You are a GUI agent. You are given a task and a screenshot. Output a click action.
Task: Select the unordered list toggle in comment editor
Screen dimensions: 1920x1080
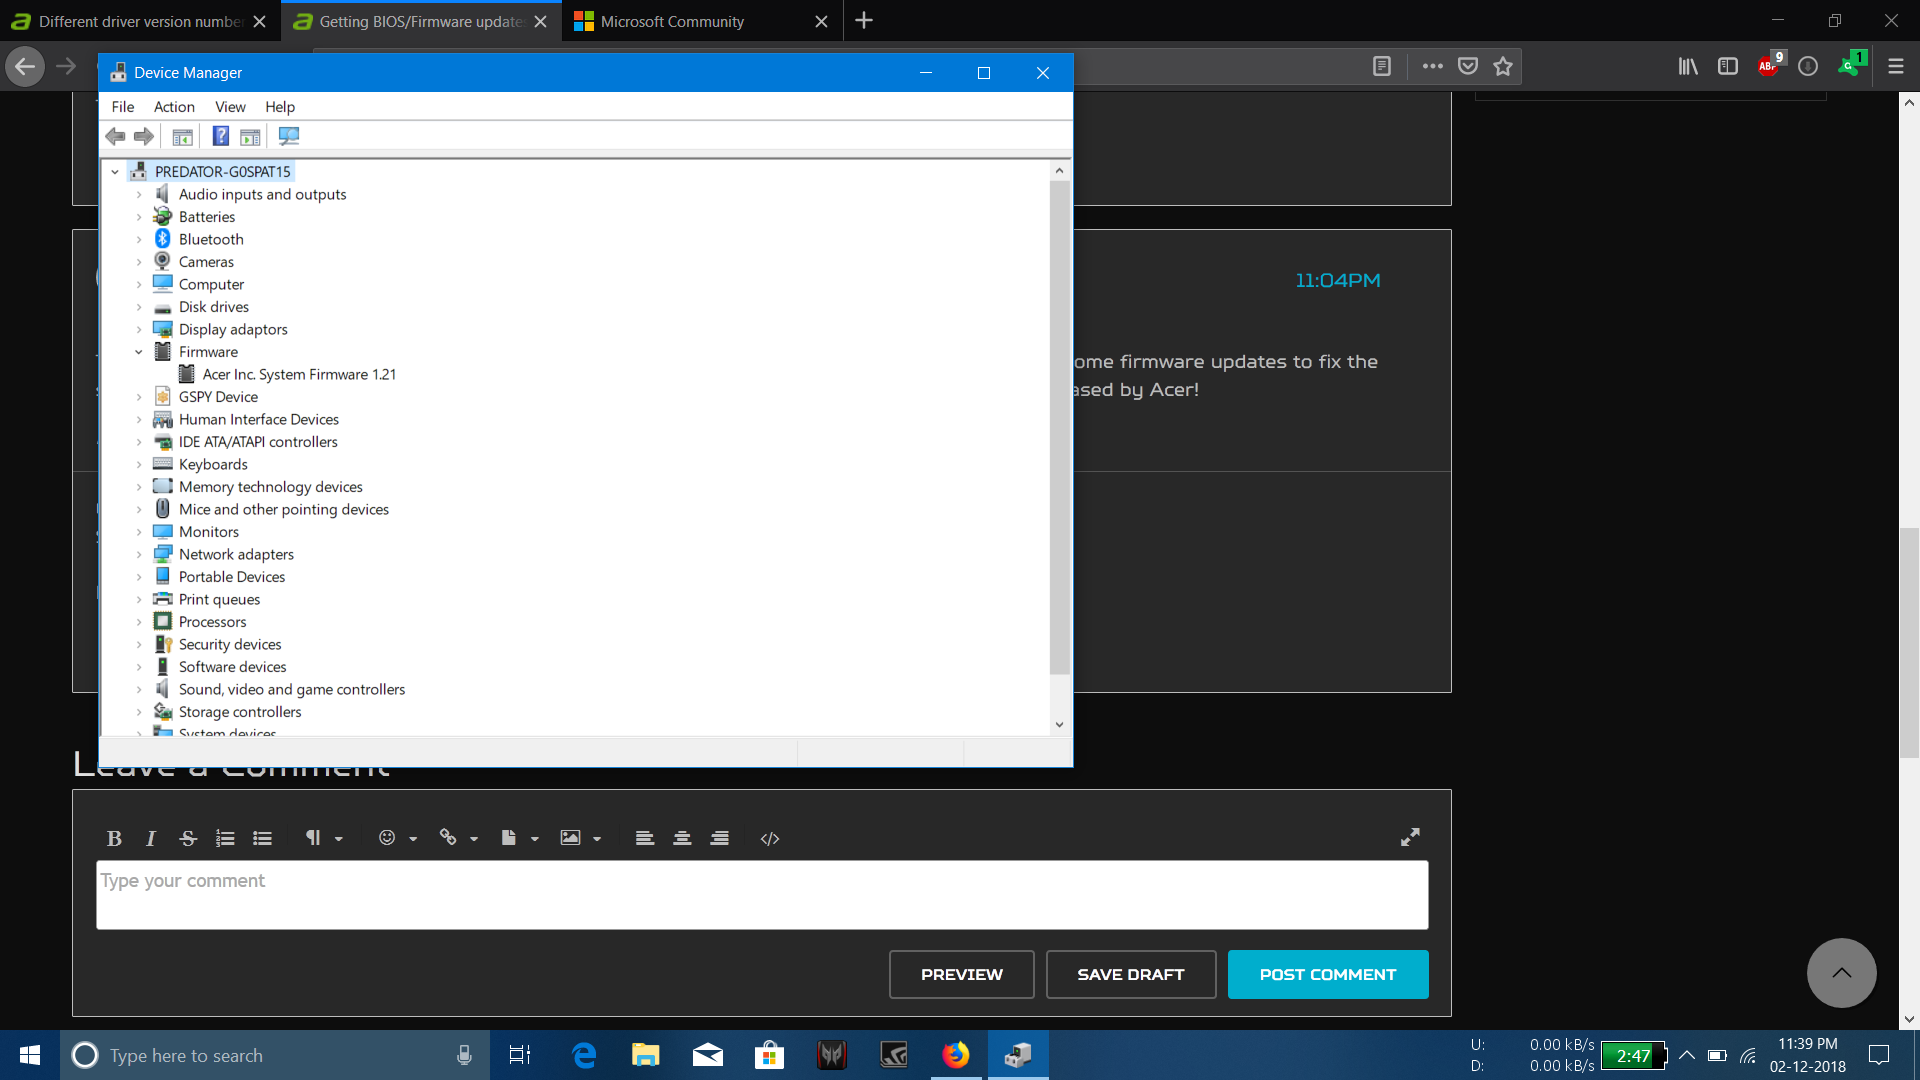click(262, 837)
